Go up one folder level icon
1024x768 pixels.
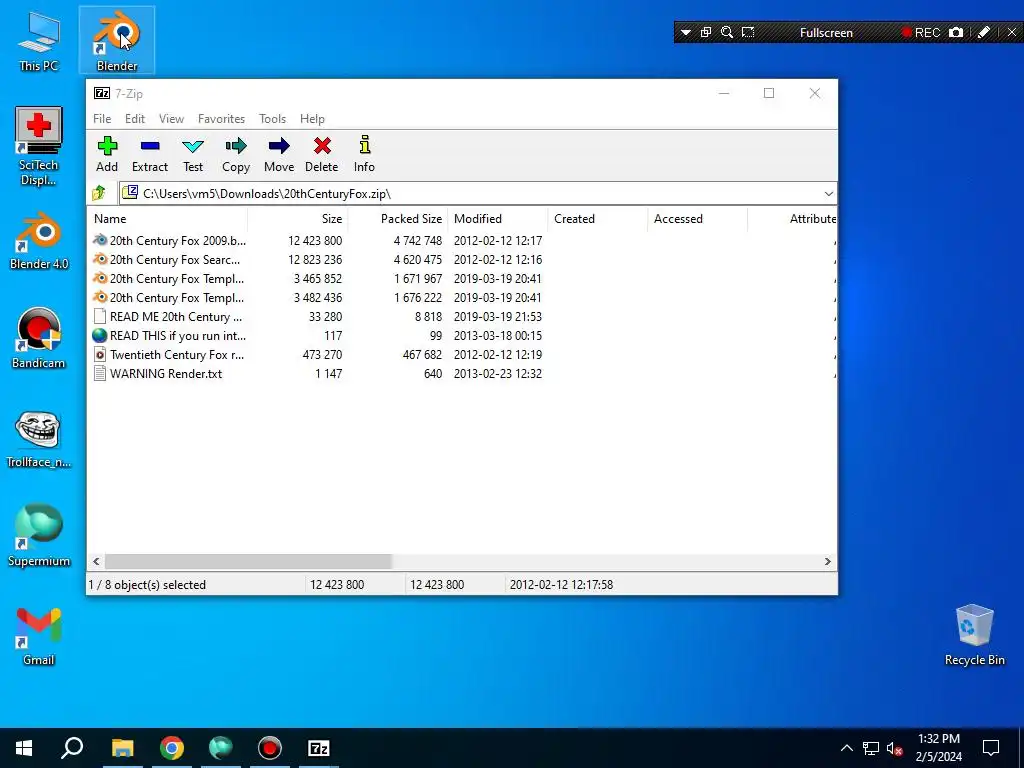pyautogui.click(x=99, y=193)
